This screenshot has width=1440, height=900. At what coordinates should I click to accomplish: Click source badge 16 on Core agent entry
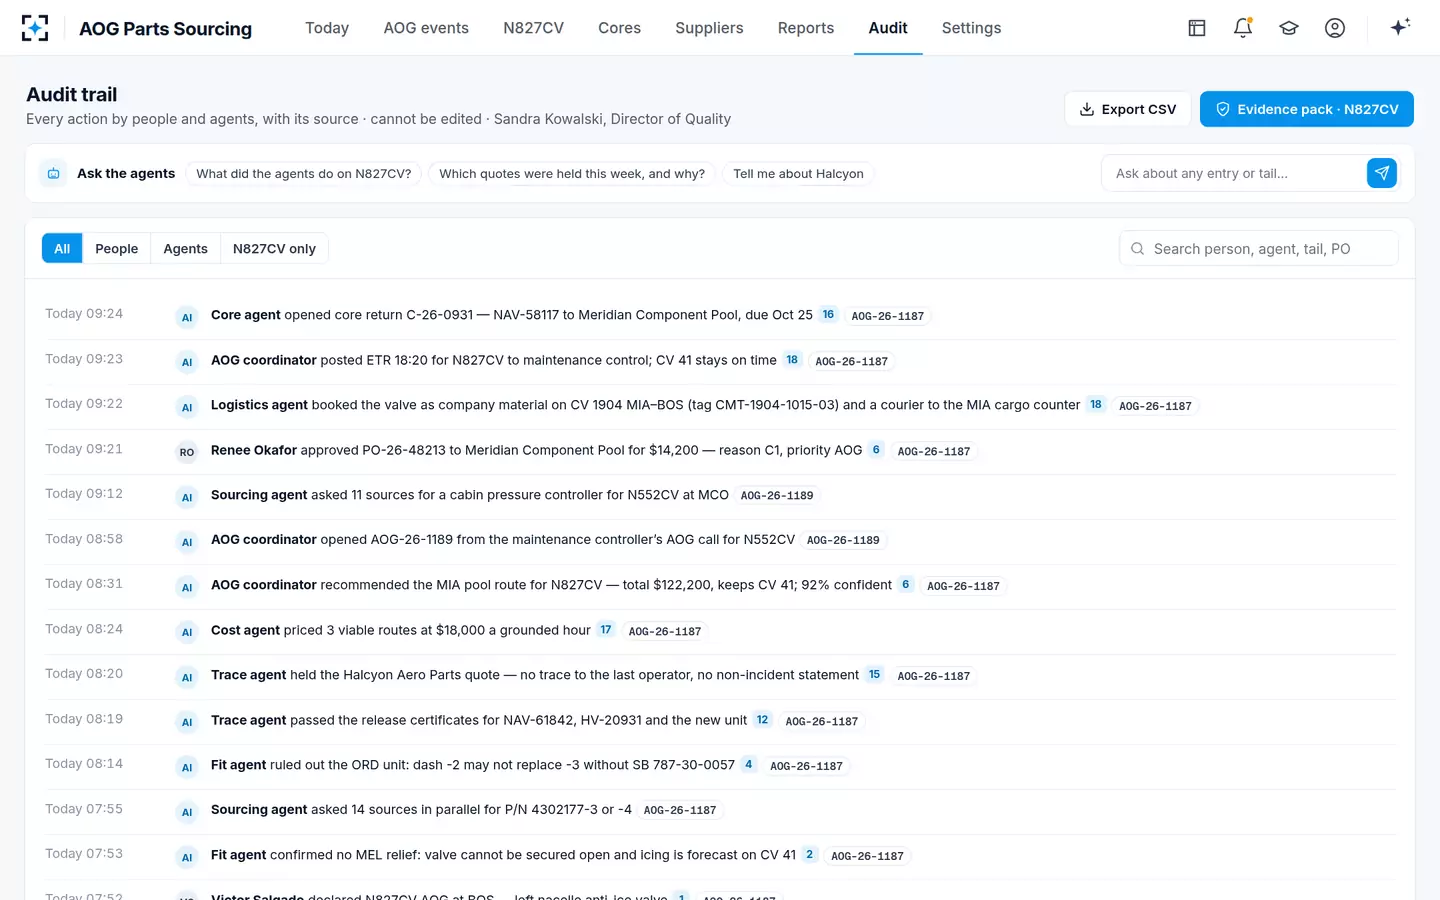pyautogui.click(x=828, y=314)
